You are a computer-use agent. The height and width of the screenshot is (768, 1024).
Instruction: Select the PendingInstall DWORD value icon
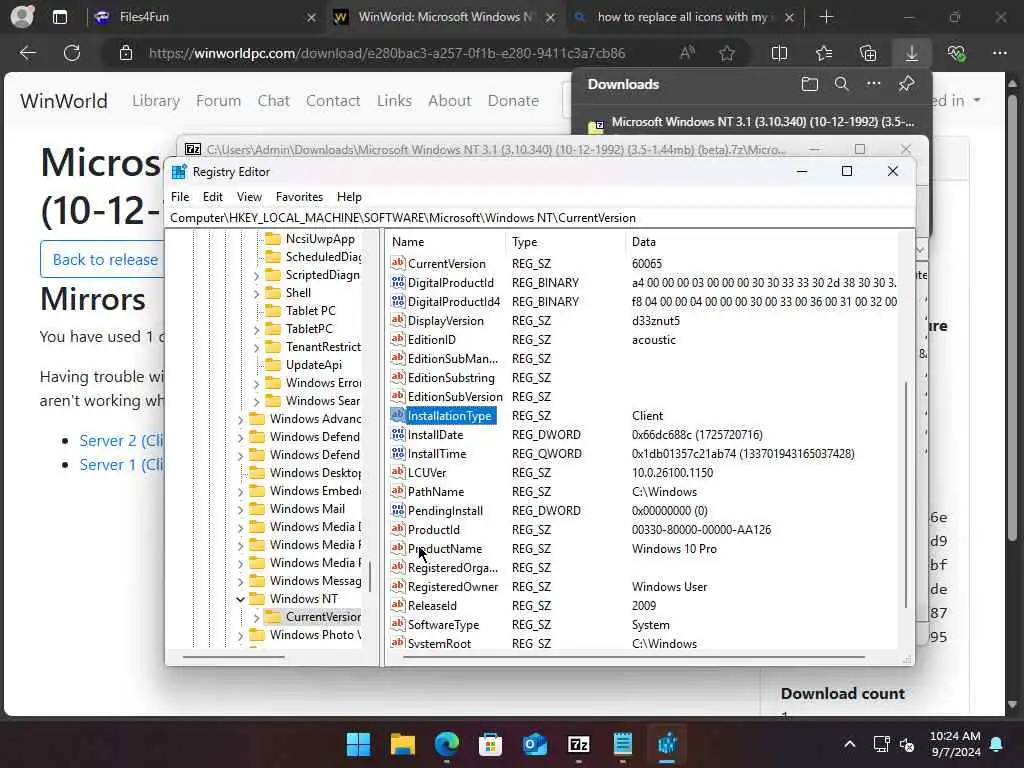point(398,510)
